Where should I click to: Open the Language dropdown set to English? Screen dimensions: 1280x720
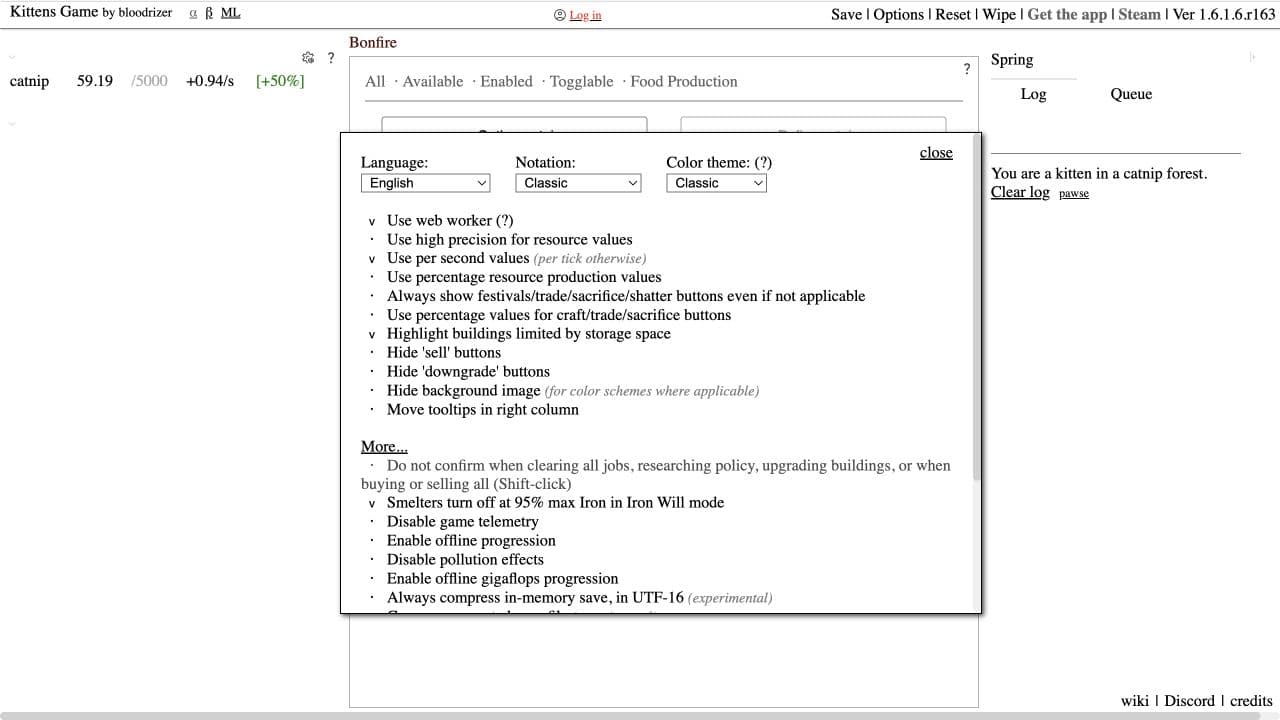click(x=425, y=183)
